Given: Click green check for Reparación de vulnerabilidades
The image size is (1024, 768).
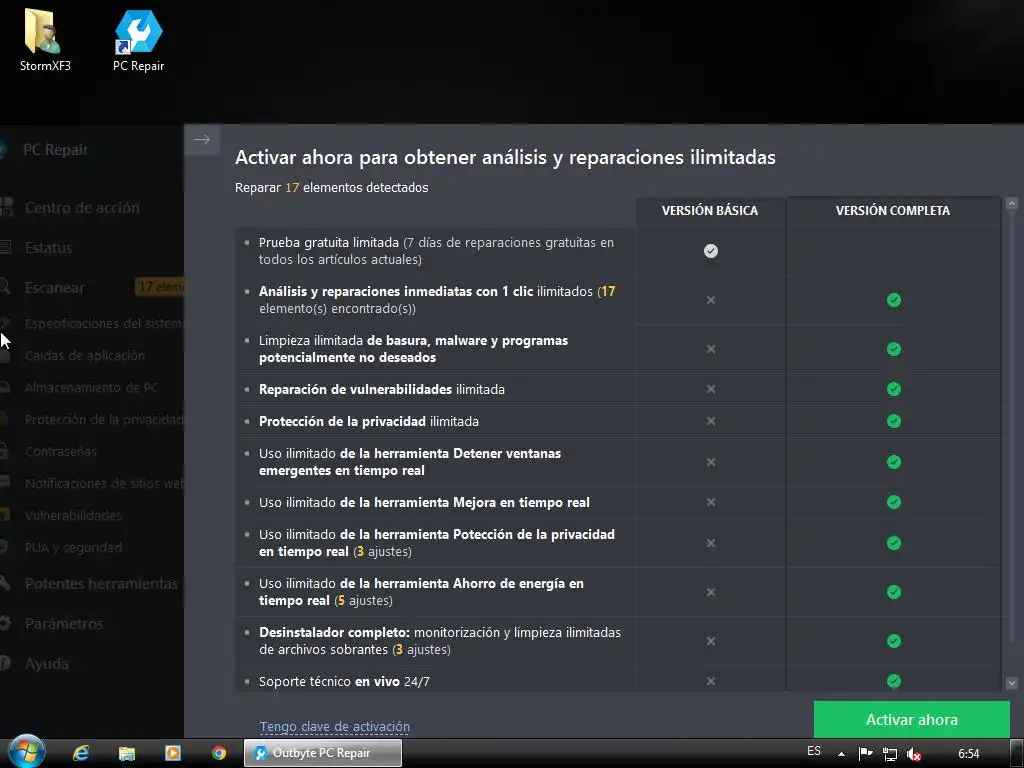Looking at the screenshot, I should [x=893, y=389].
